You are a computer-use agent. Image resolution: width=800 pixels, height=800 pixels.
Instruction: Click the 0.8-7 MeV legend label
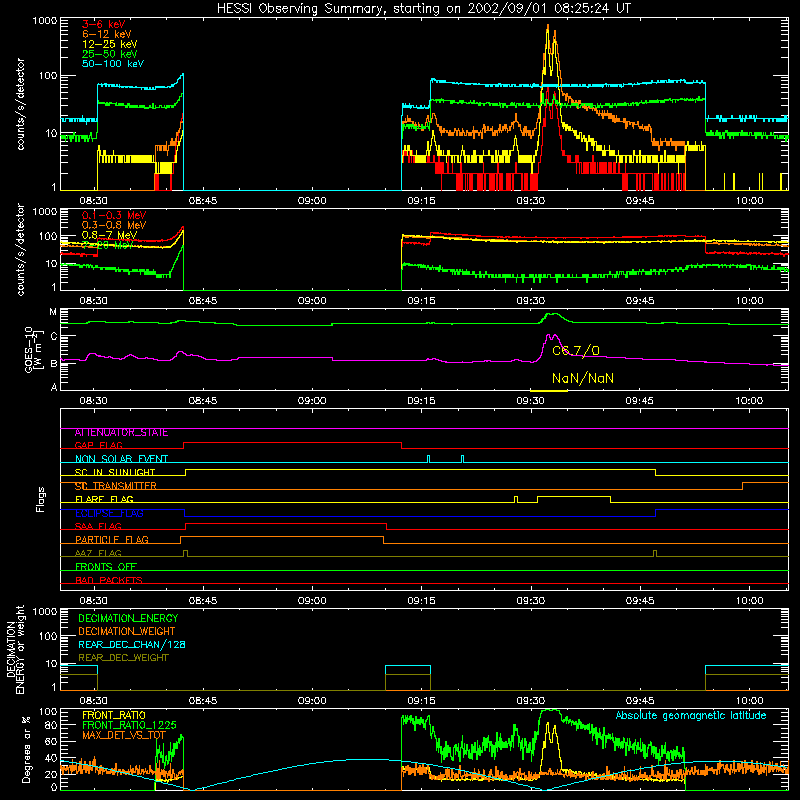pos(109,235)
